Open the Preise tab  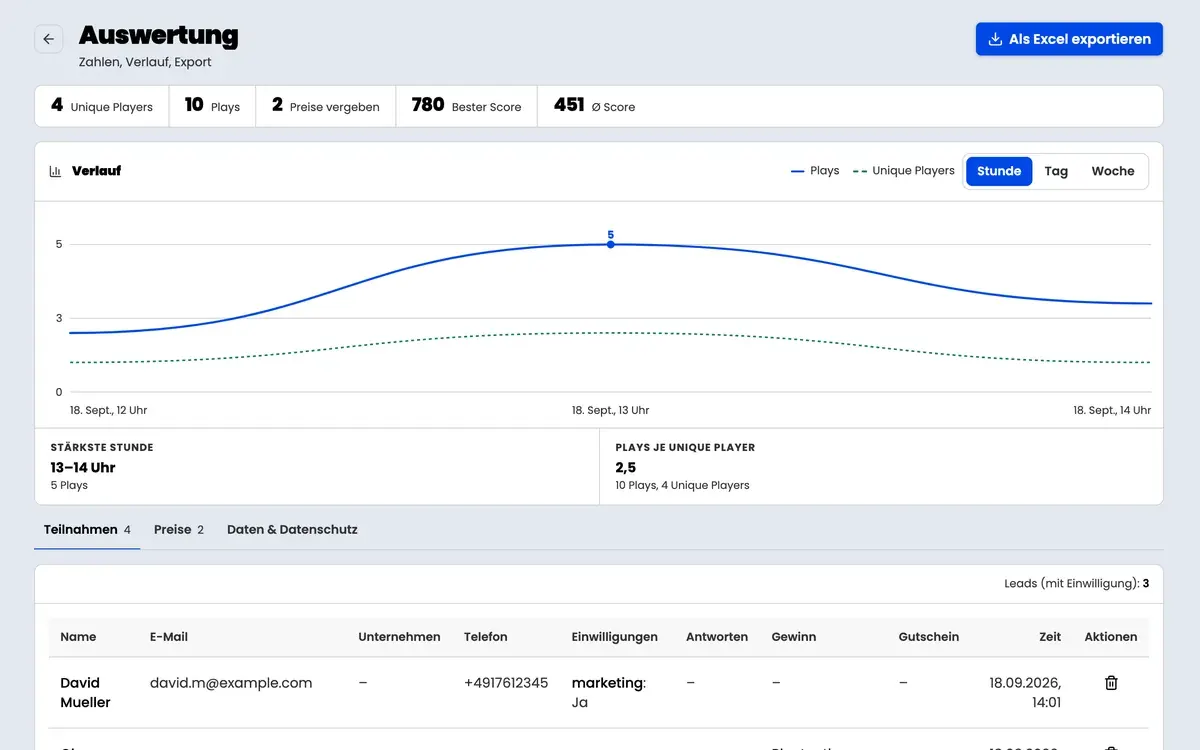pos(179,530)
